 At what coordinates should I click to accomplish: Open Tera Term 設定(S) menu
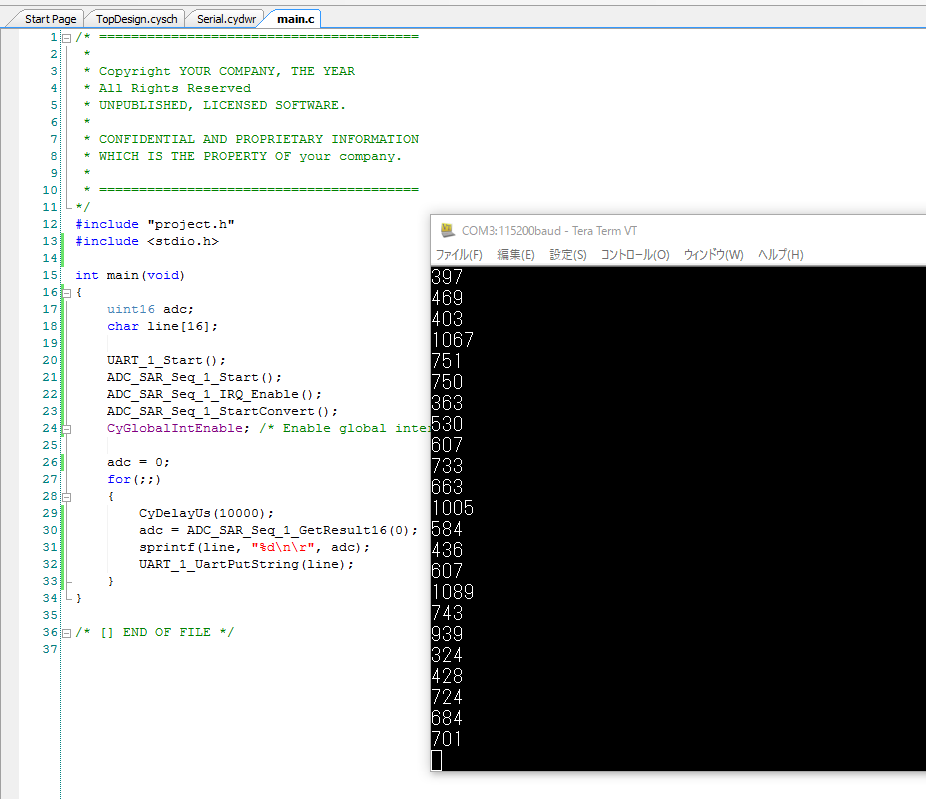tap(568, 255)
